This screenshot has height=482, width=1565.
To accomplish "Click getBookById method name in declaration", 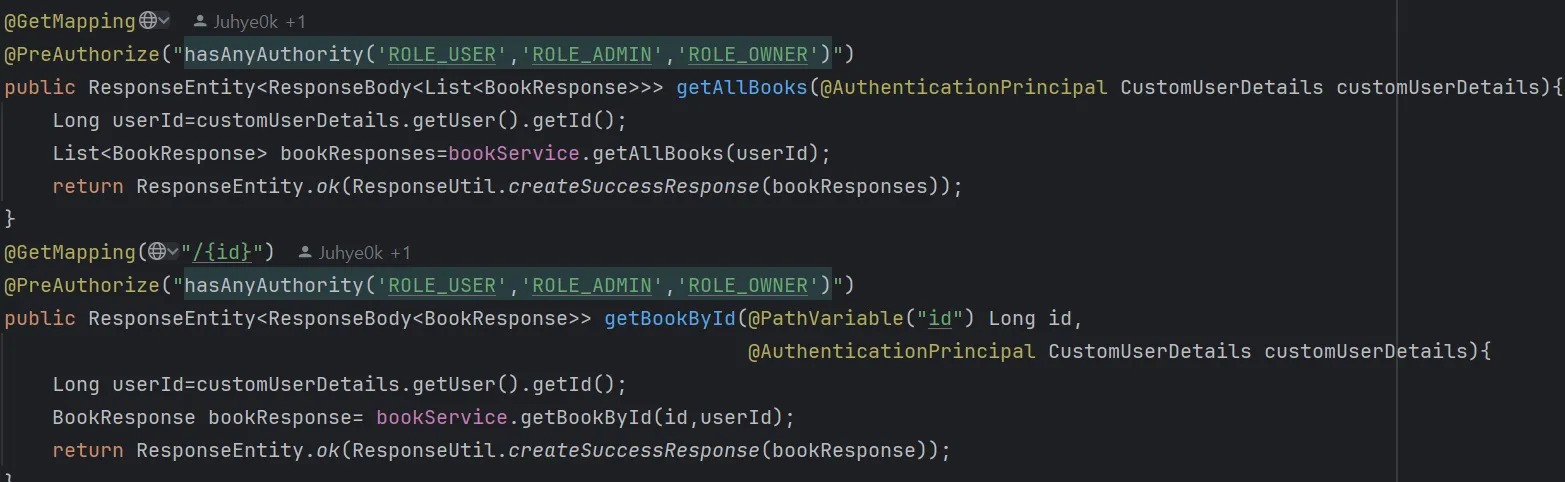I will coord(670,319).
